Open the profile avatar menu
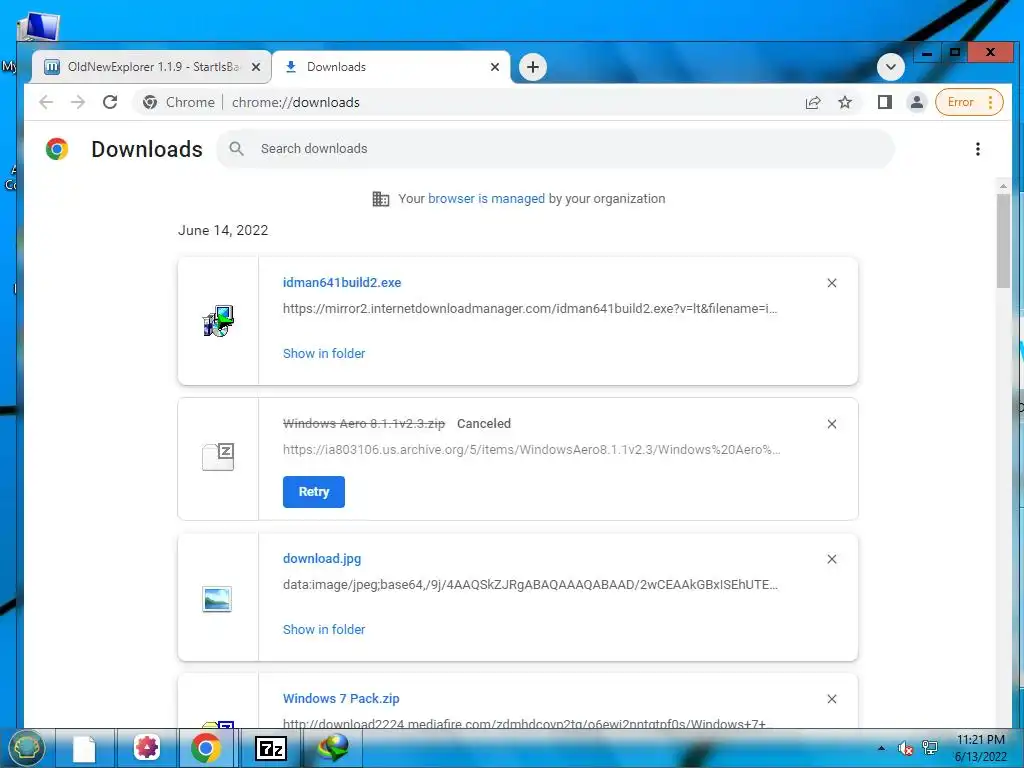 (x=917, y=103)
